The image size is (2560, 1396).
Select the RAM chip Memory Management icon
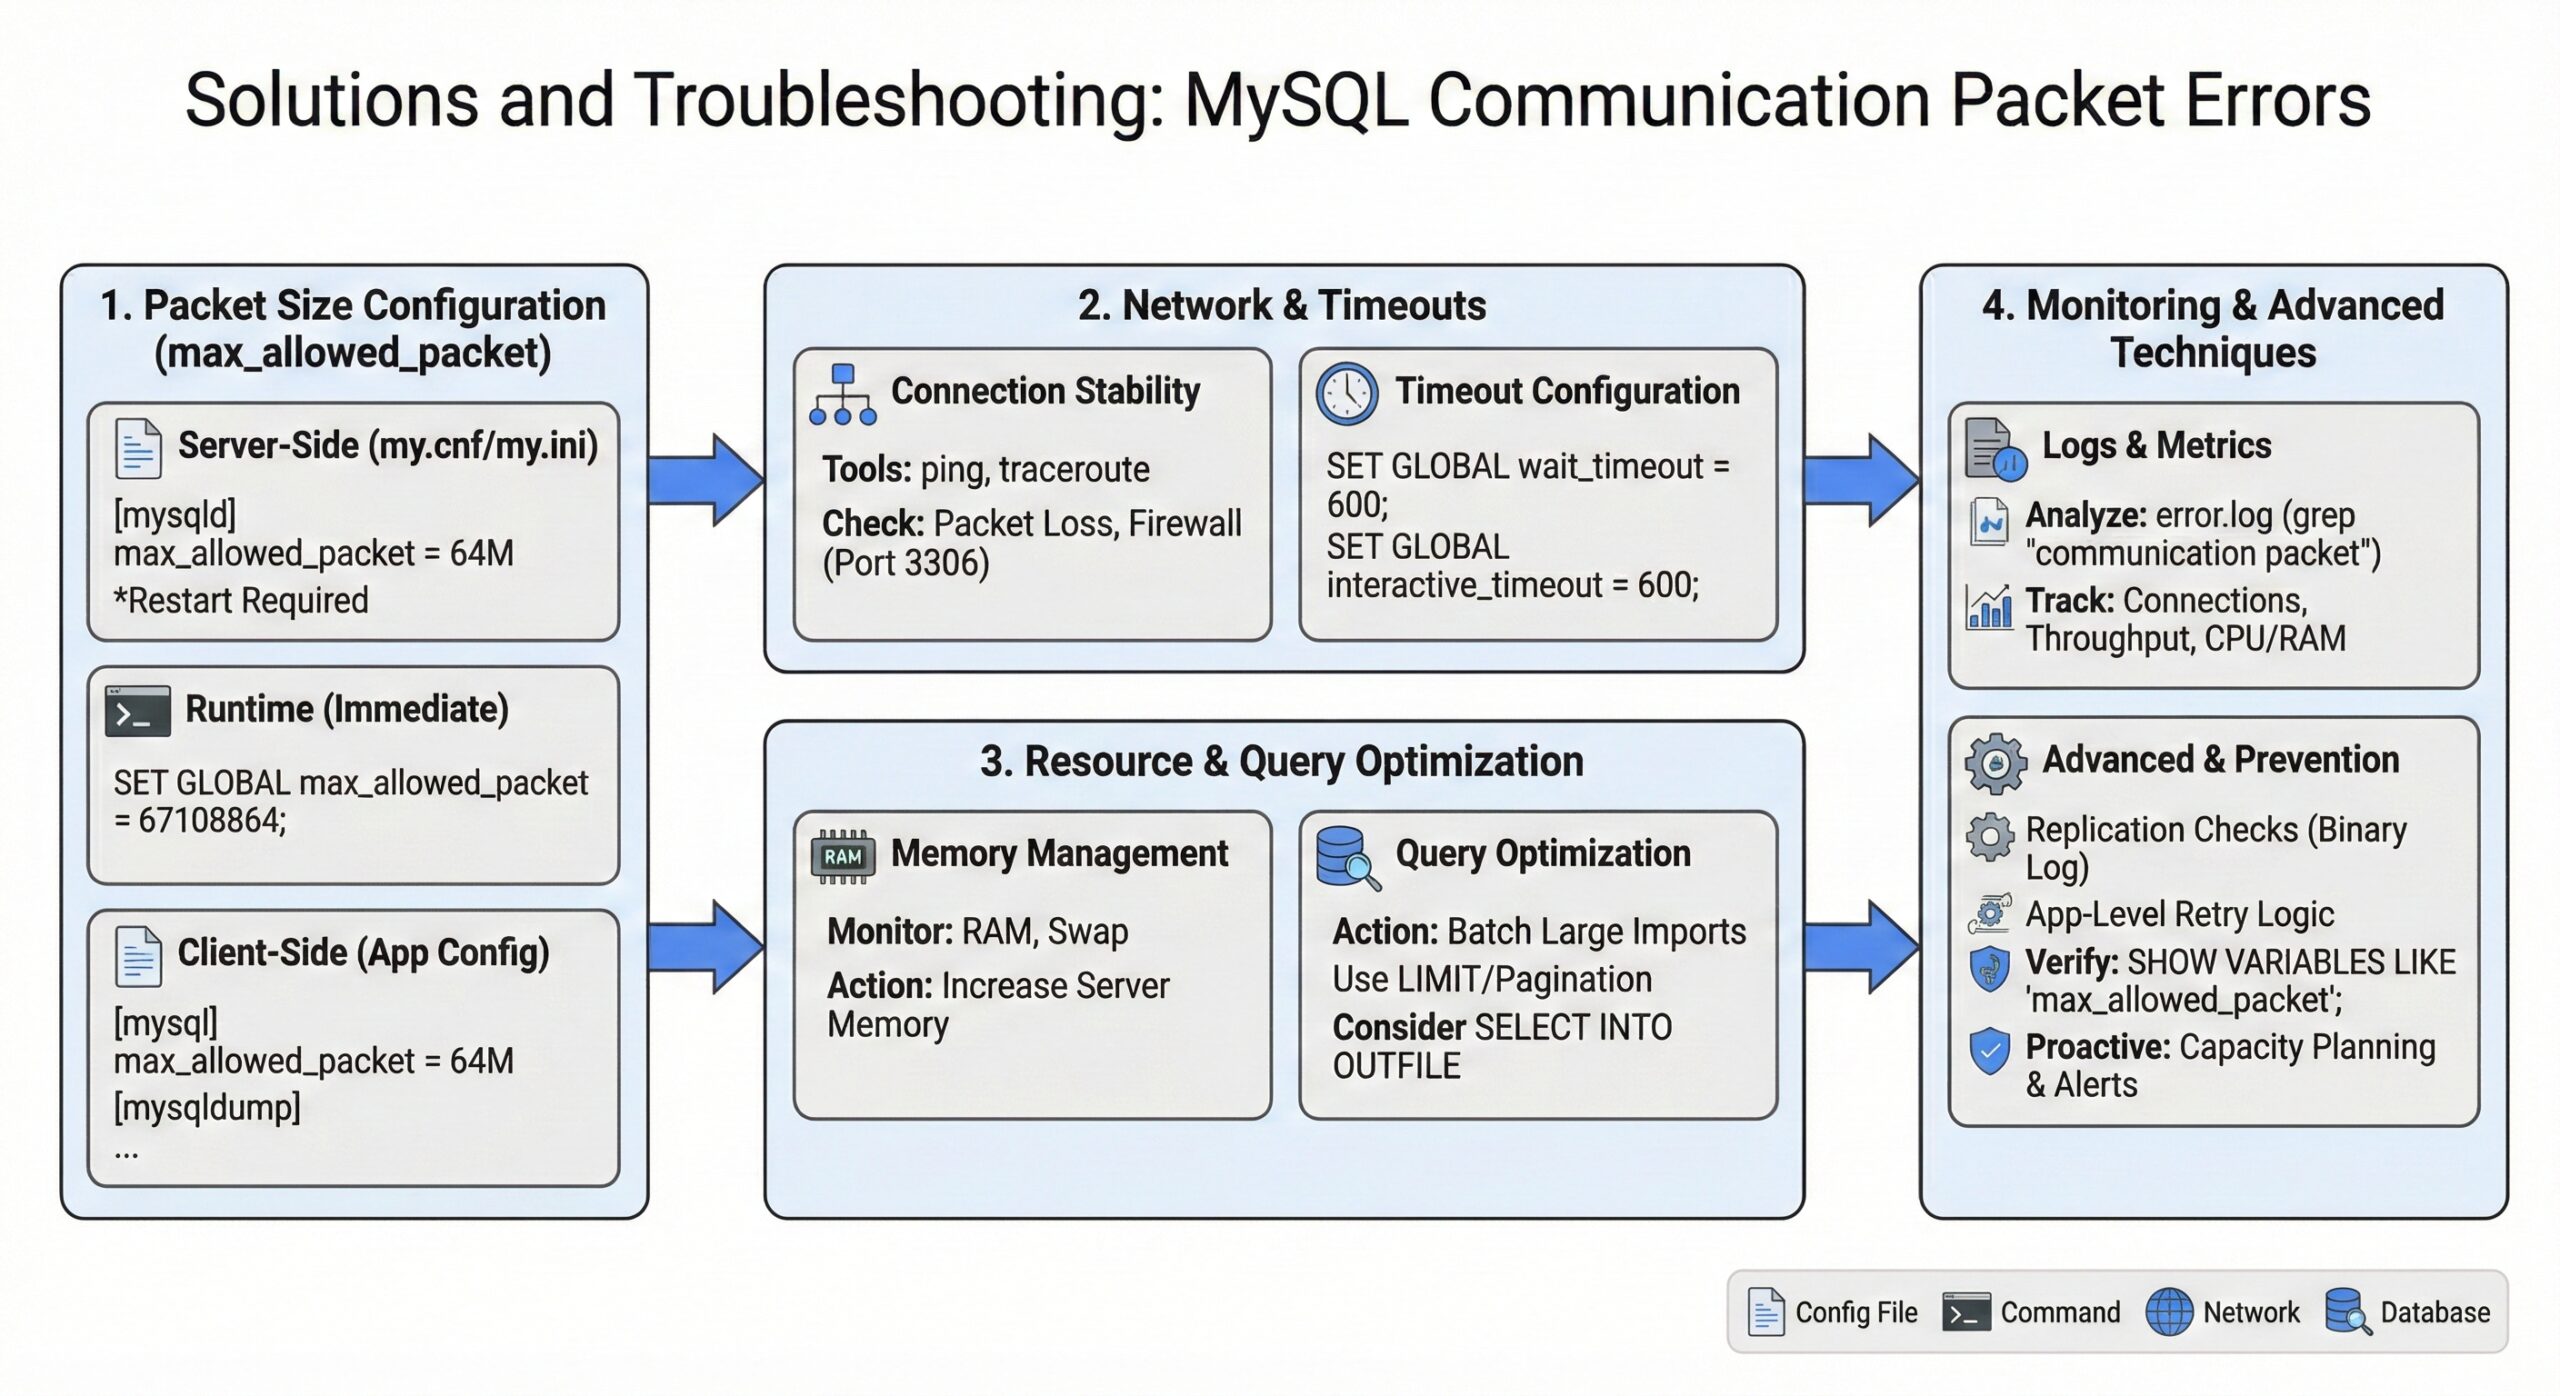click(845, 854)
